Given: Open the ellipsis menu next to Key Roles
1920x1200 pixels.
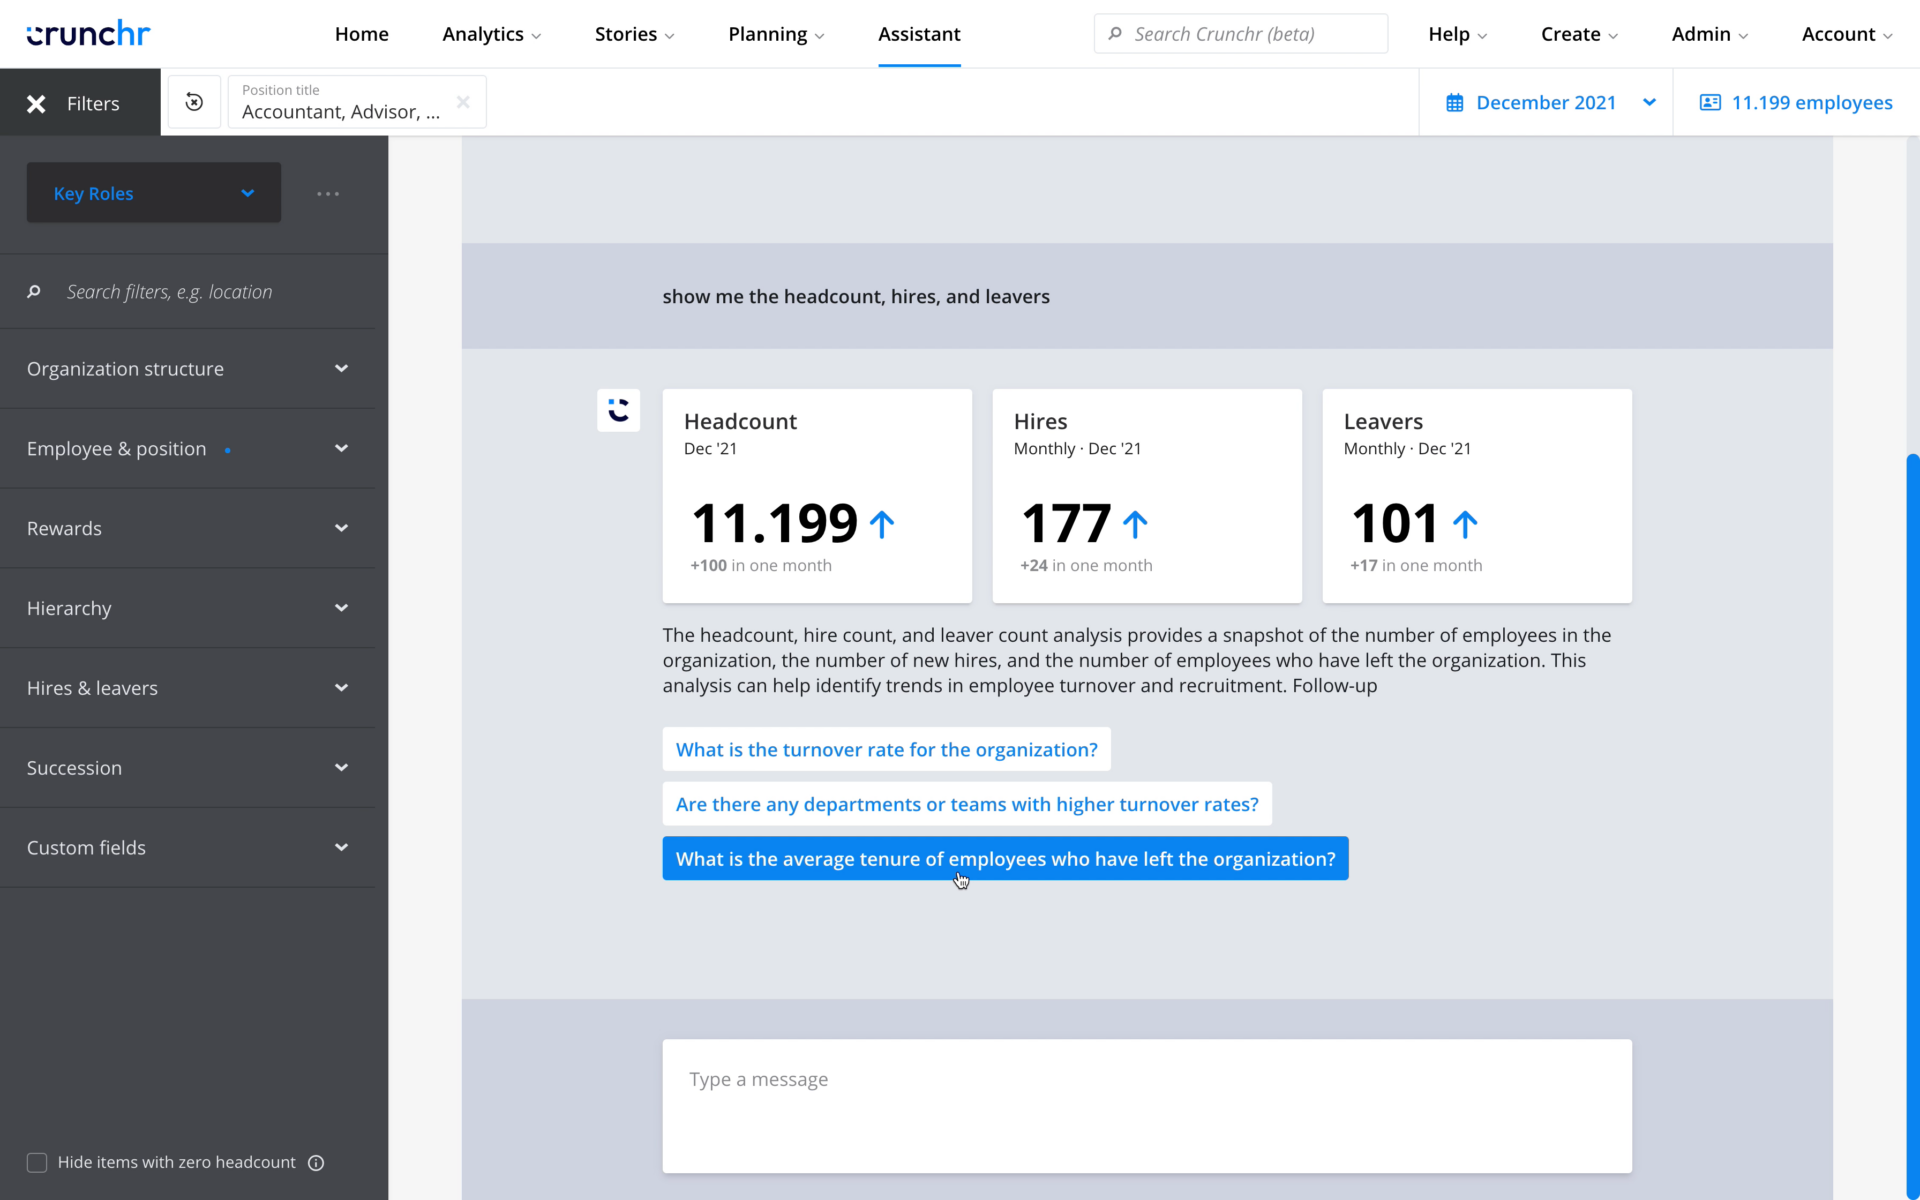Looking at the screenshot, I should coord(328,193).
